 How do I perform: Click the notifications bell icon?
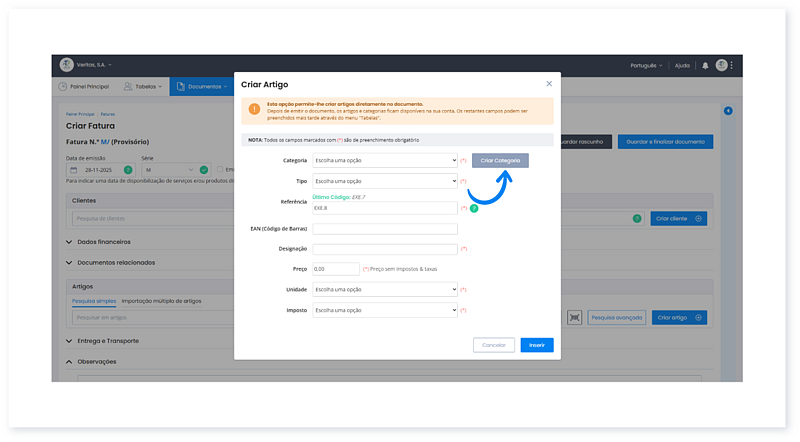pyautogui.click(x=705, y=65)
